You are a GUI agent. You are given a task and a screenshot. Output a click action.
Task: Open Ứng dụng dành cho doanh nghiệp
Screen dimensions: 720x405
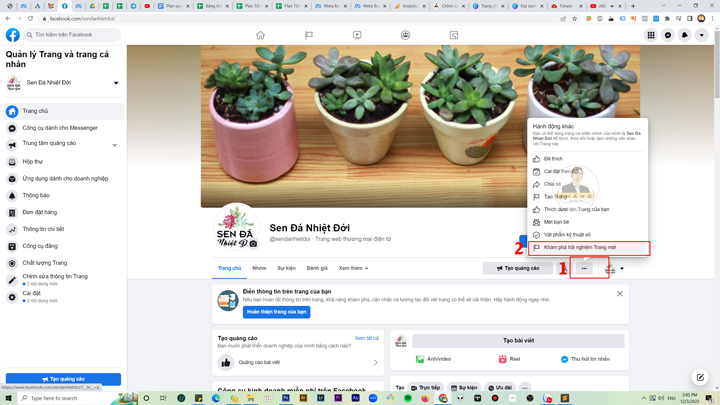[x=63, y=179]
